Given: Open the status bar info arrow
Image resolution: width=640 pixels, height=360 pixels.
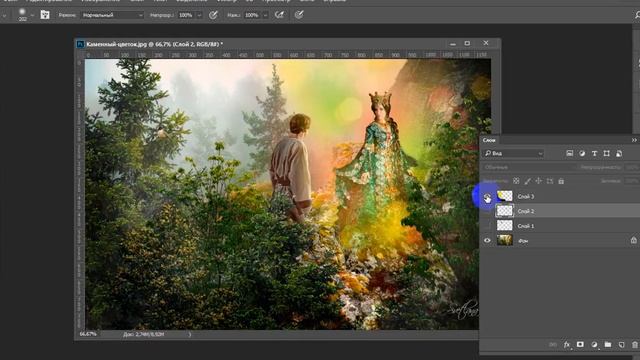Looking at the screenshot, I should (189, 334).
